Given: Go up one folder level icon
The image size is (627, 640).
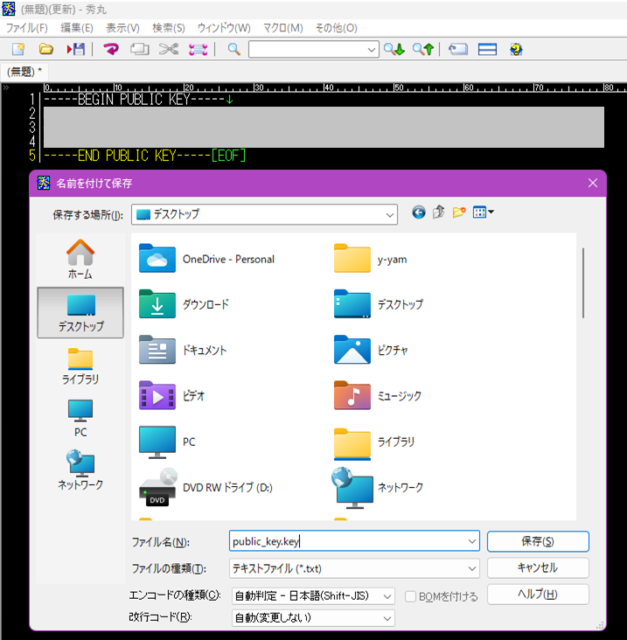Looking at the screenshot, I should pyautogui.click(x=439, y=212).
